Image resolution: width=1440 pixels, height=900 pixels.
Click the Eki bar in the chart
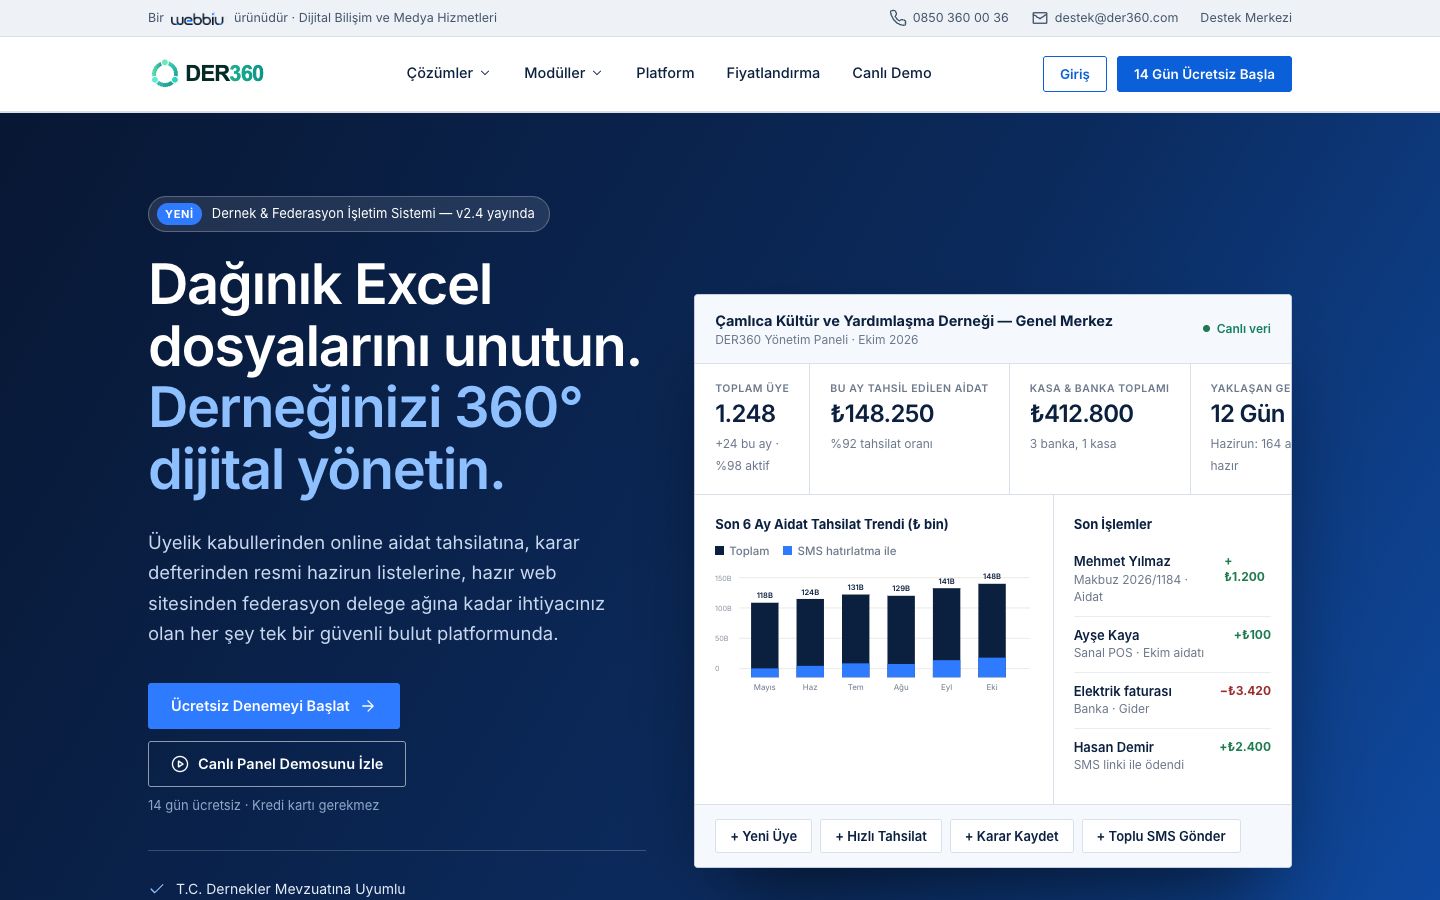click(992, 631)
